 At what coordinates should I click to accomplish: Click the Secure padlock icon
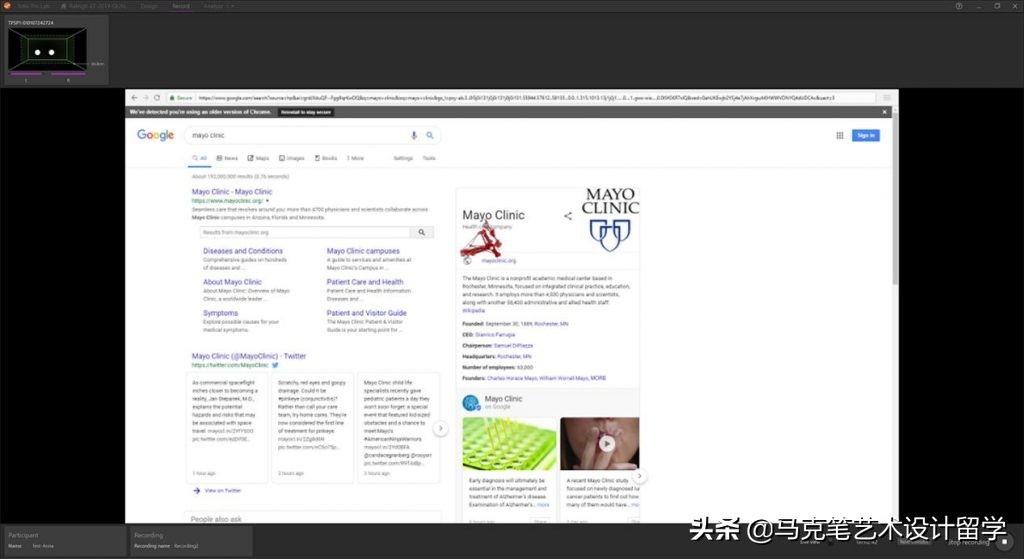pos(172,98)
